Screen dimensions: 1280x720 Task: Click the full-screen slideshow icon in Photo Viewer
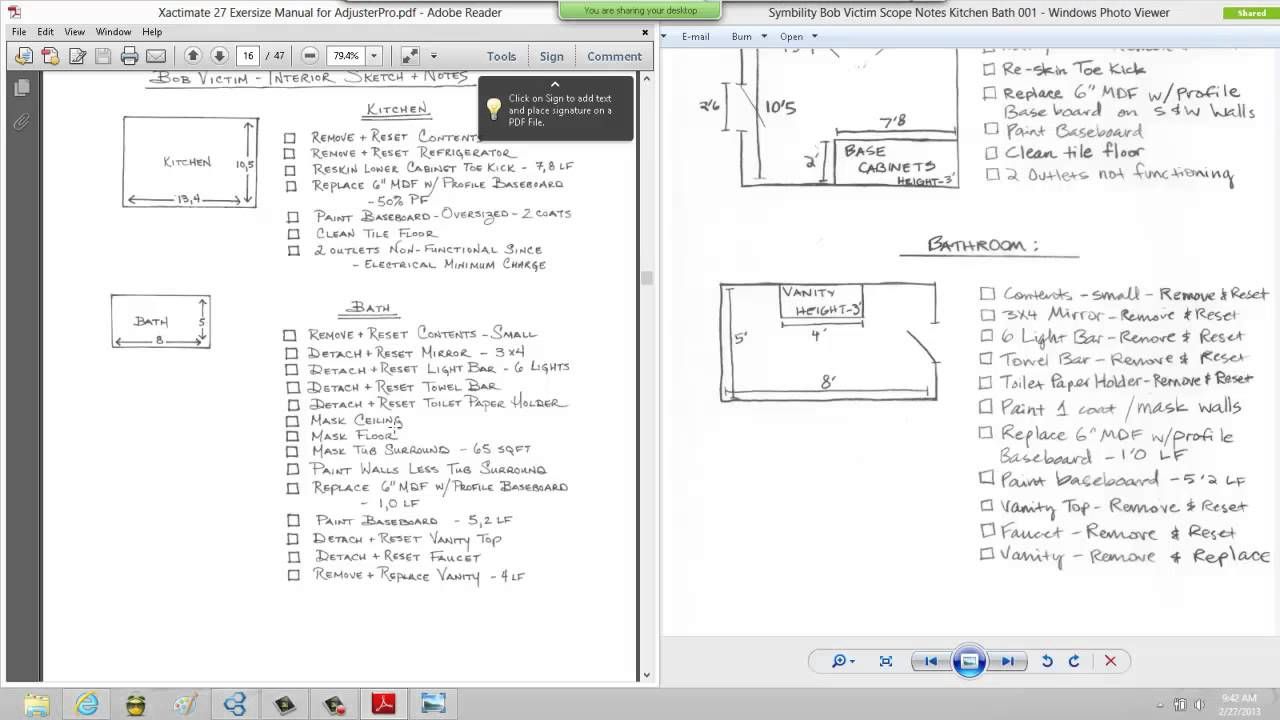tap(885, 660)
